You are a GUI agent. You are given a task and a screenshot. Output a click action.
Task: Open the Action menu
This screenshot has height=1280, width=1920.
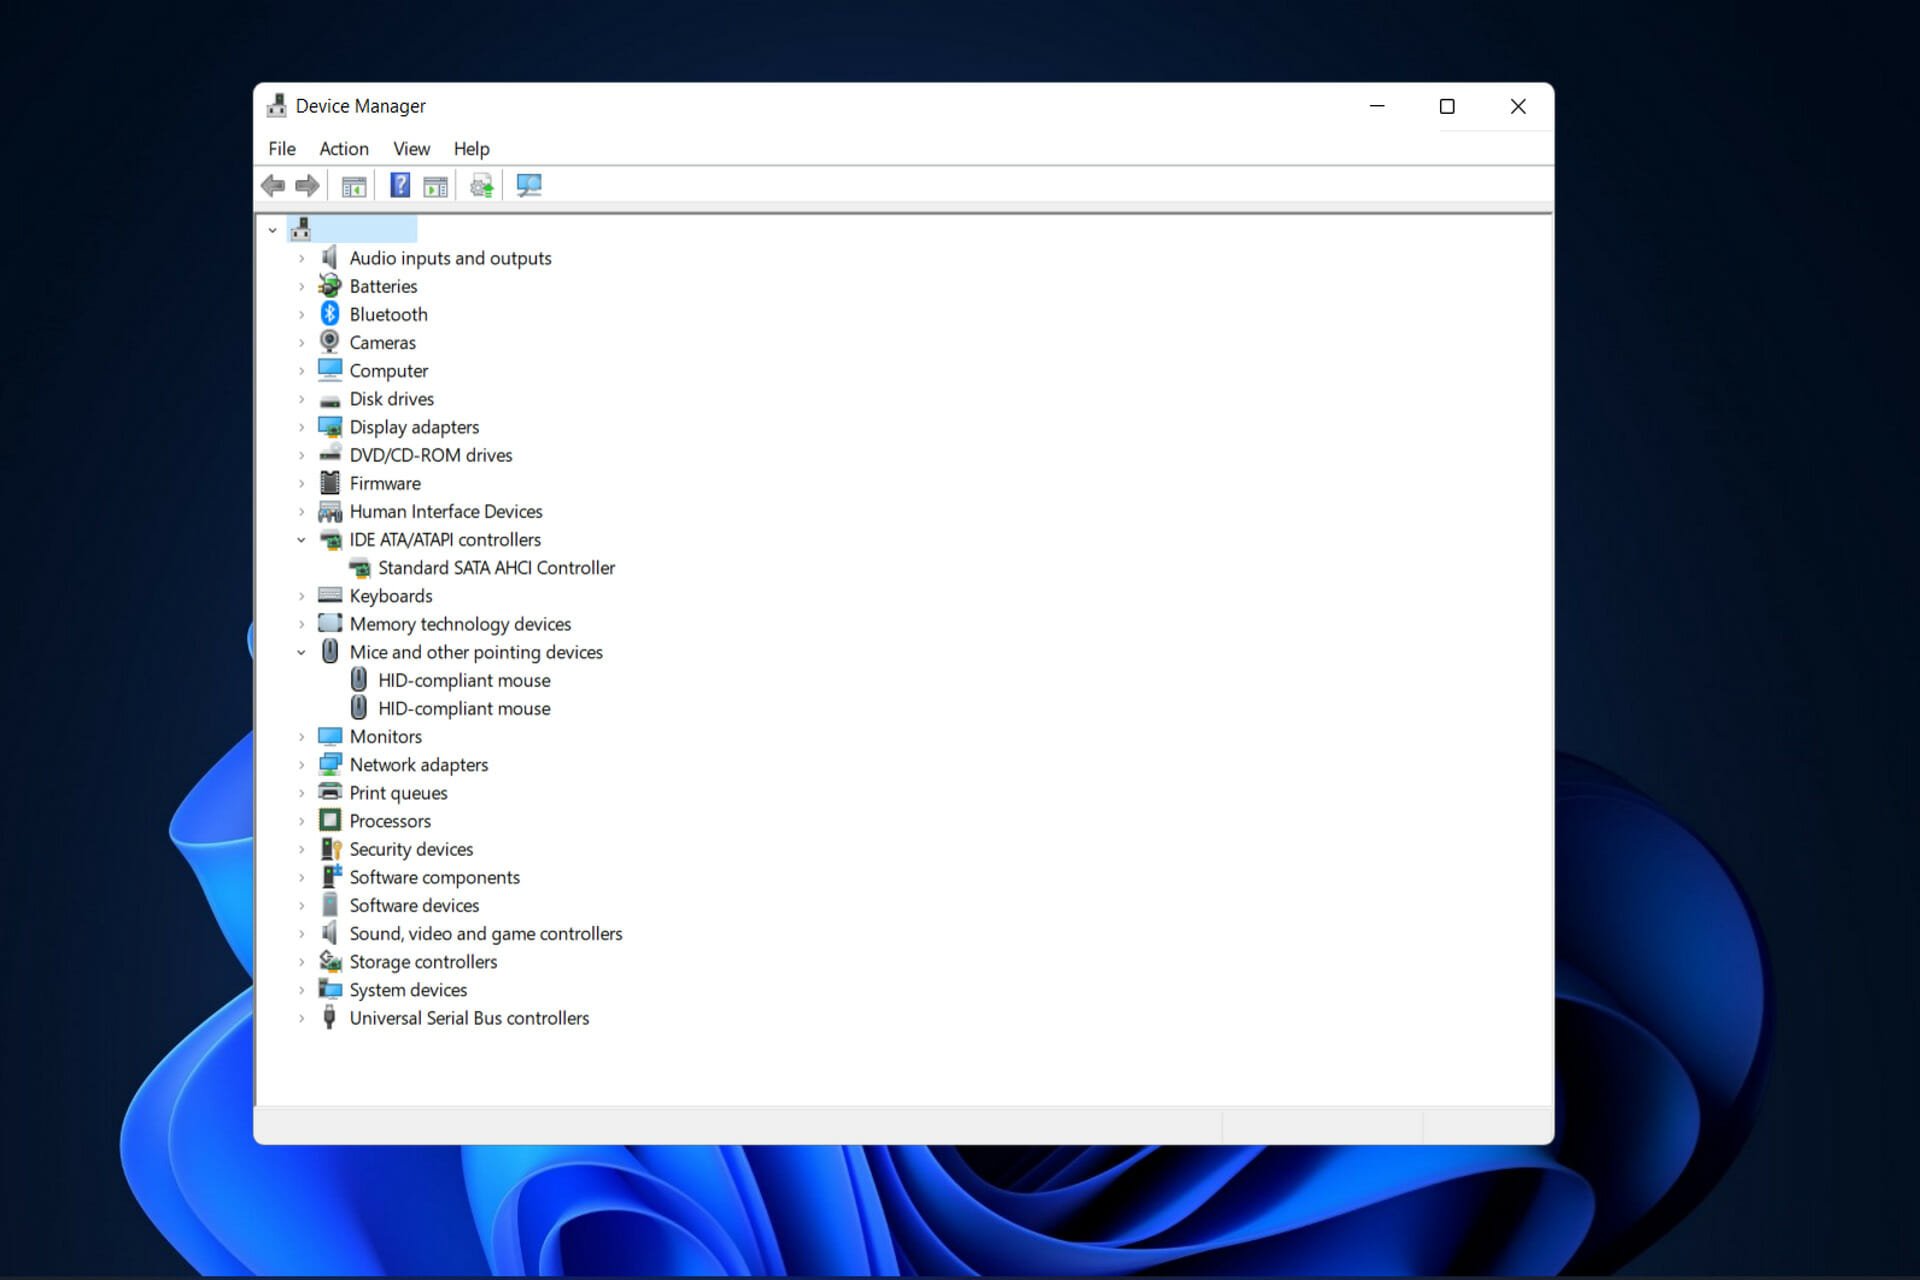click(x=341, y=147)
